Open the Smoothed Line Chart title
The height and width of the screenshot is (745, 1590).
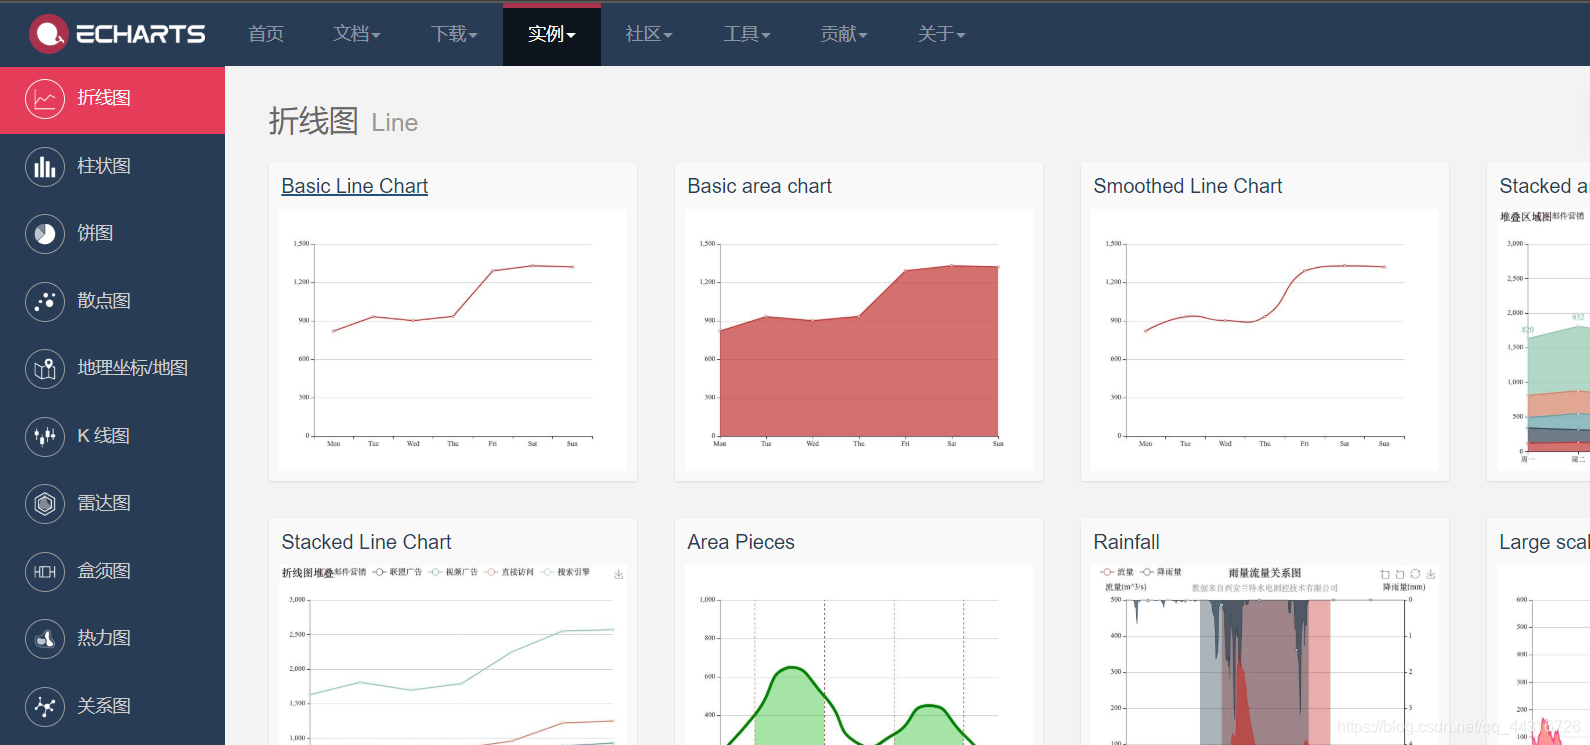[x=1188, y=186]
